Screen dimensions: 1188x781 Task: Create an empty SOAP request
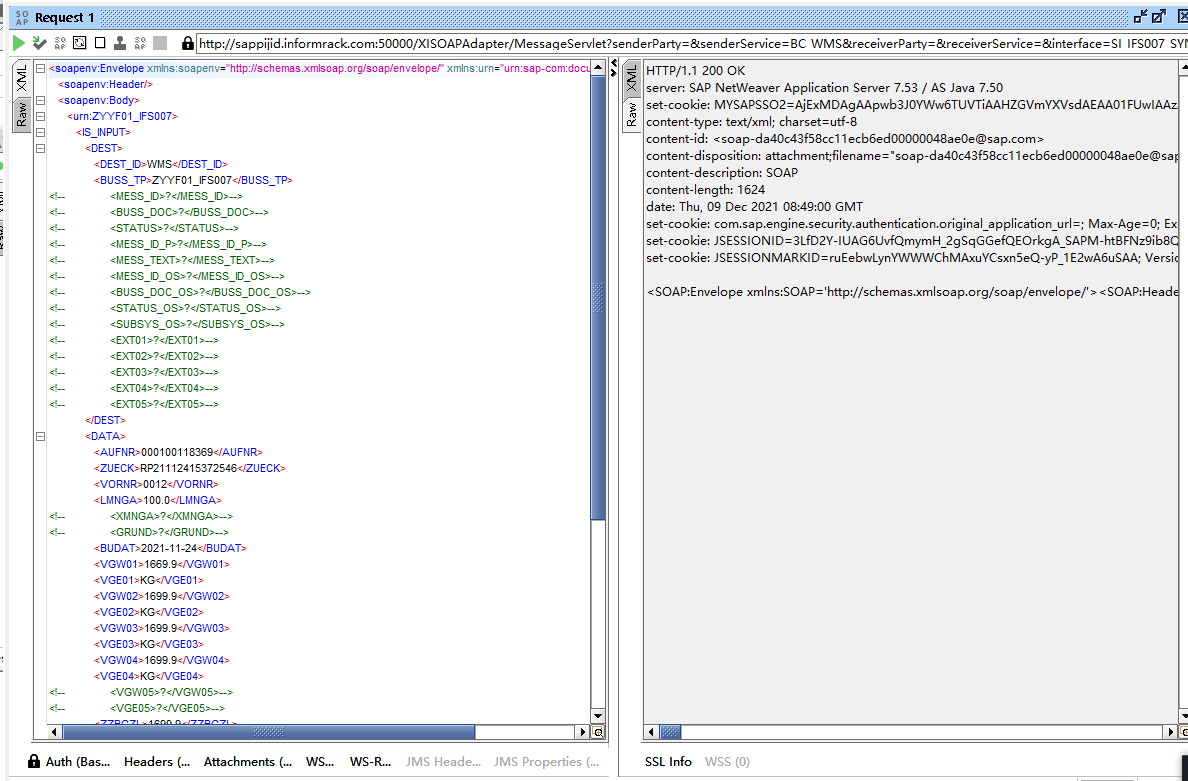[100, 43]
